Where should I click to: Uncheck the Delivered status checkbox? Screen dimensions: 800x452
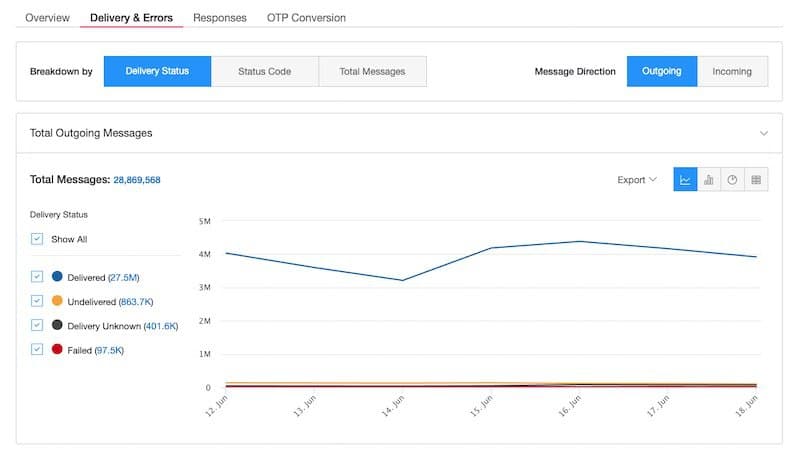(37, 276)
